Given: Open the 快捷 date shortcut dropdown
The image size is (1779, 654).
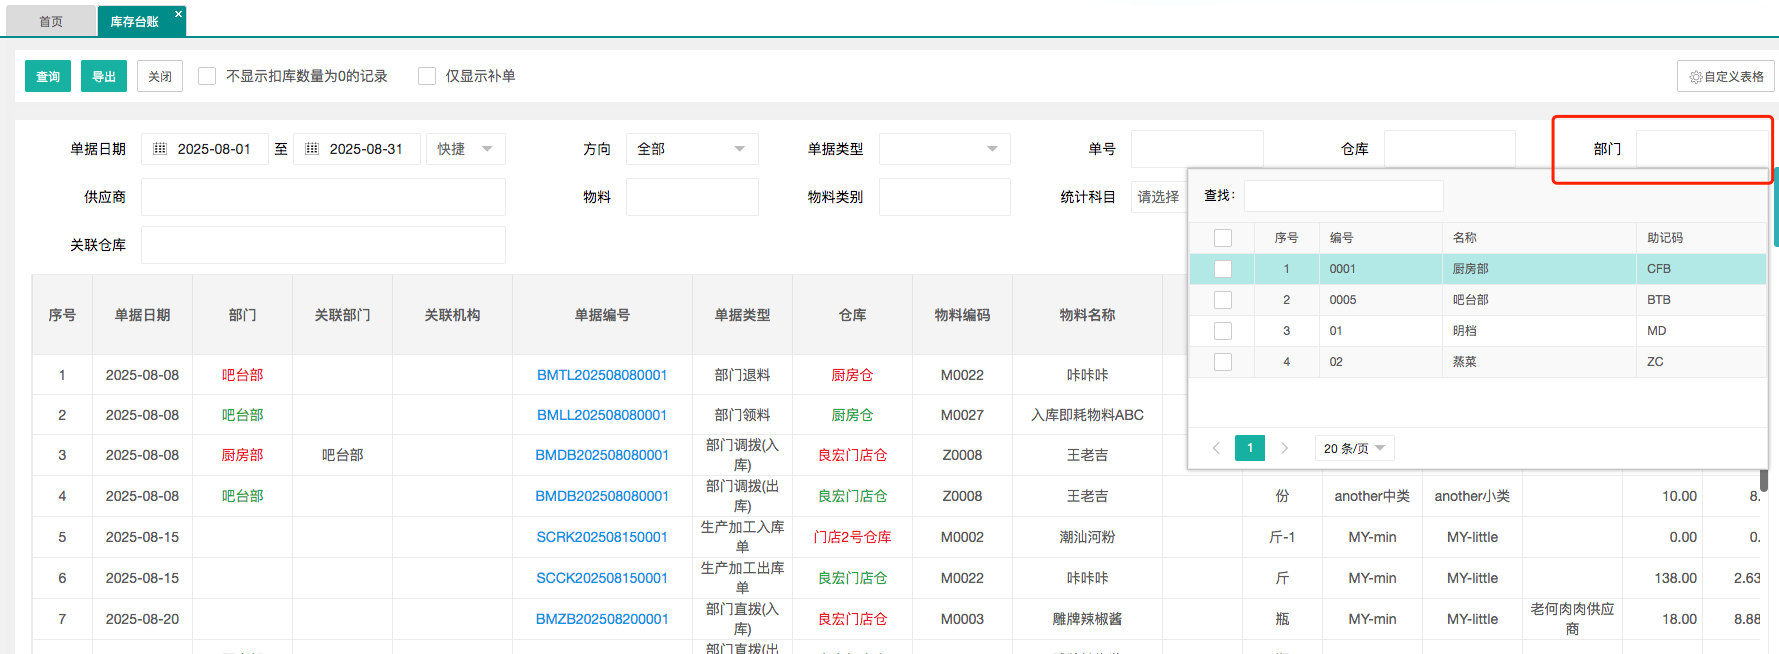Looking at the screenshot, I should click(x=465, y=149).
